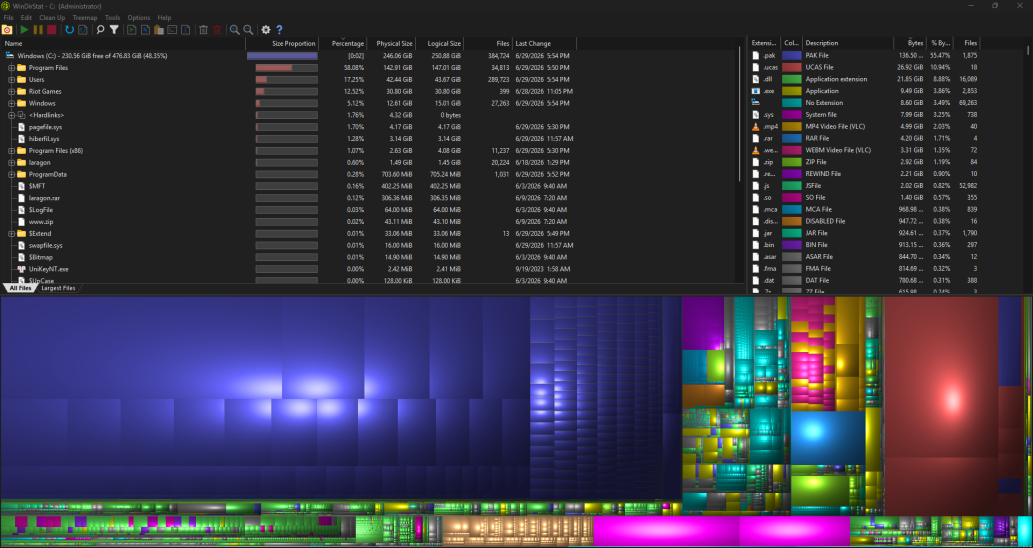Open the Clean Up menu
1033x548 pixels.
pyautogui.click(x=52, y=18)
